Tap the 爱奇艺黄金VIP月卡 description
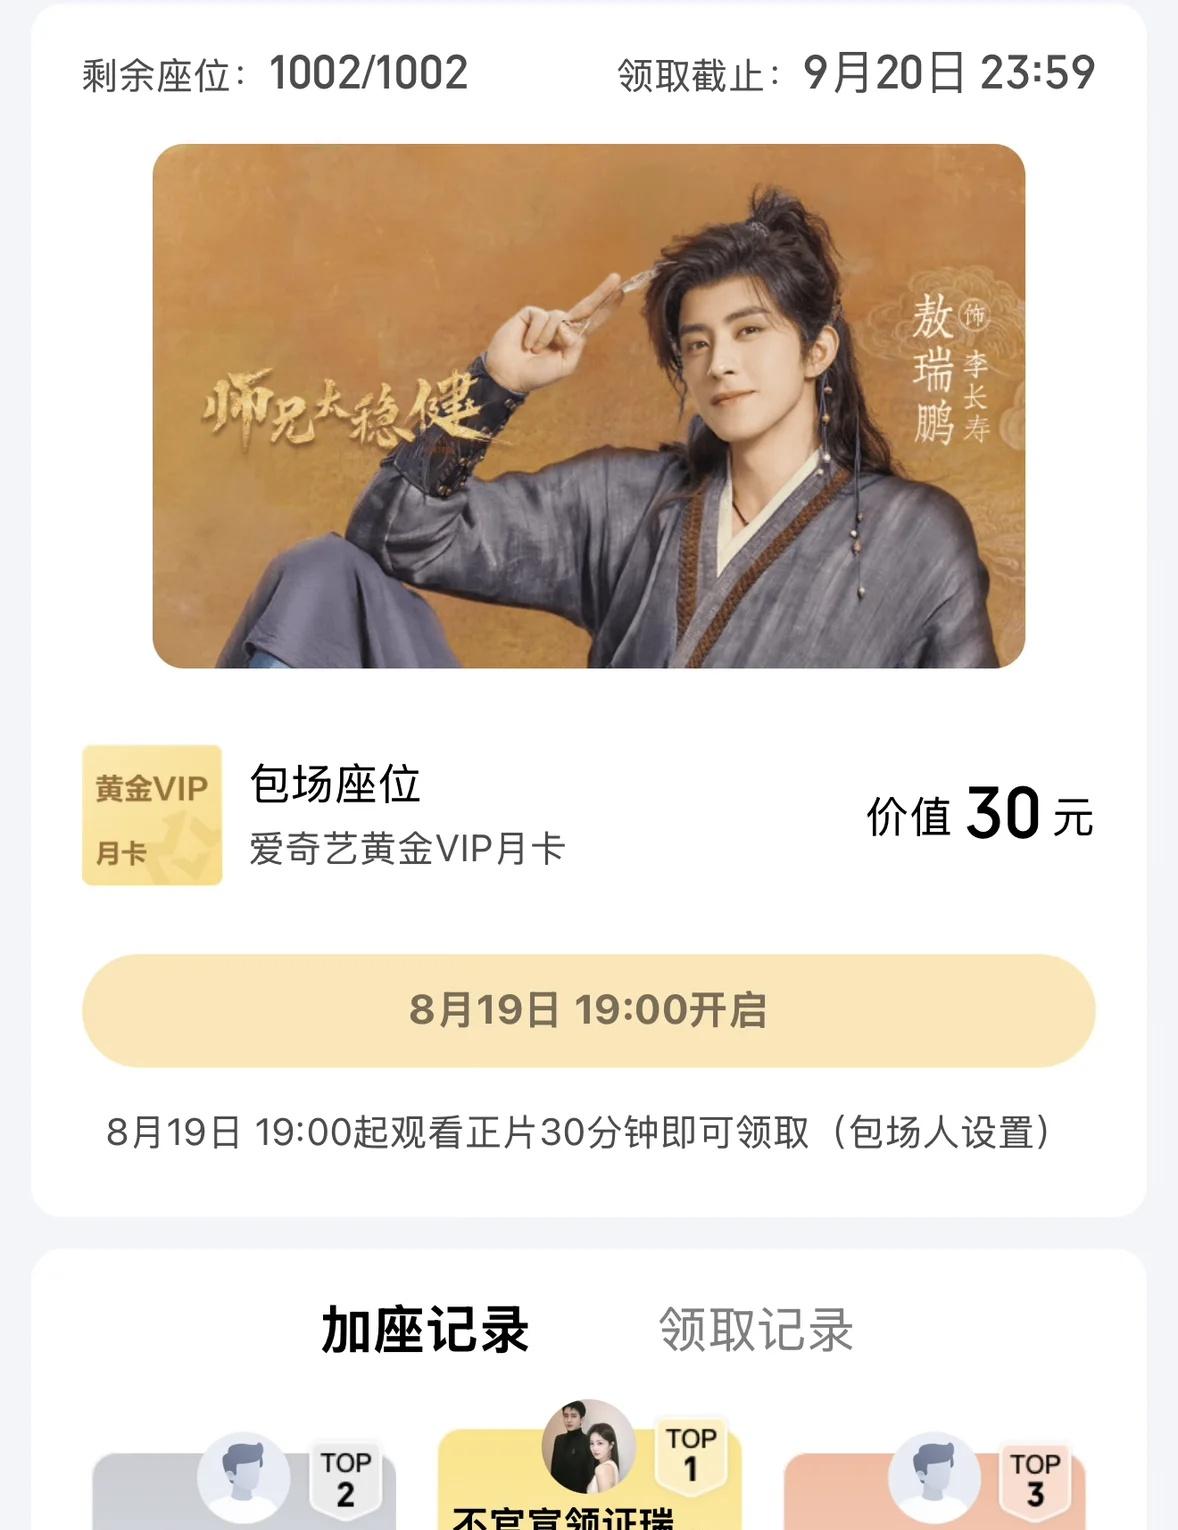Image resolution: width=1178 pixels, height=1530 pixels. (x=407, y=849)
